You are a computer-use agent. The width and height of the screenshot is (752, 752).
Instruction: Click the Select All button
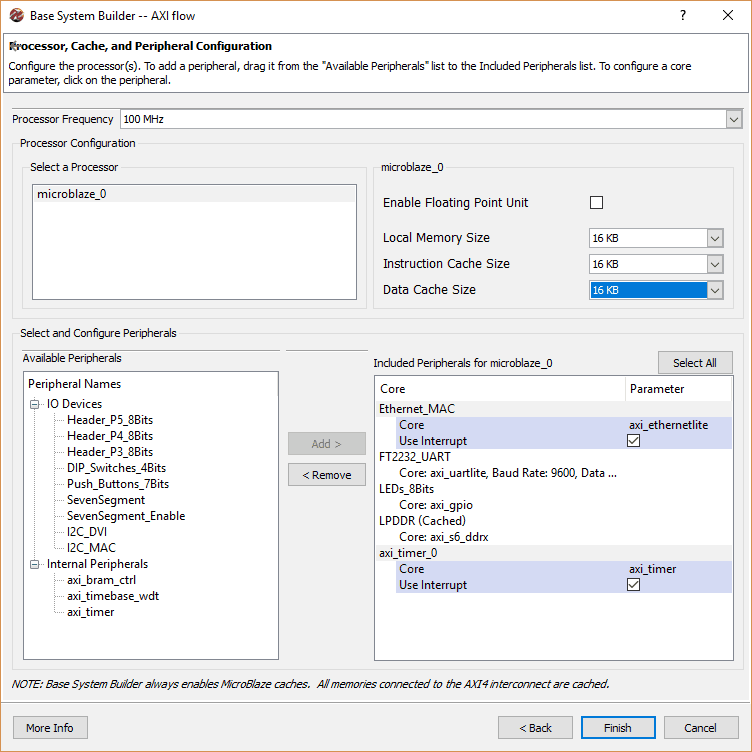click(694, 362)
